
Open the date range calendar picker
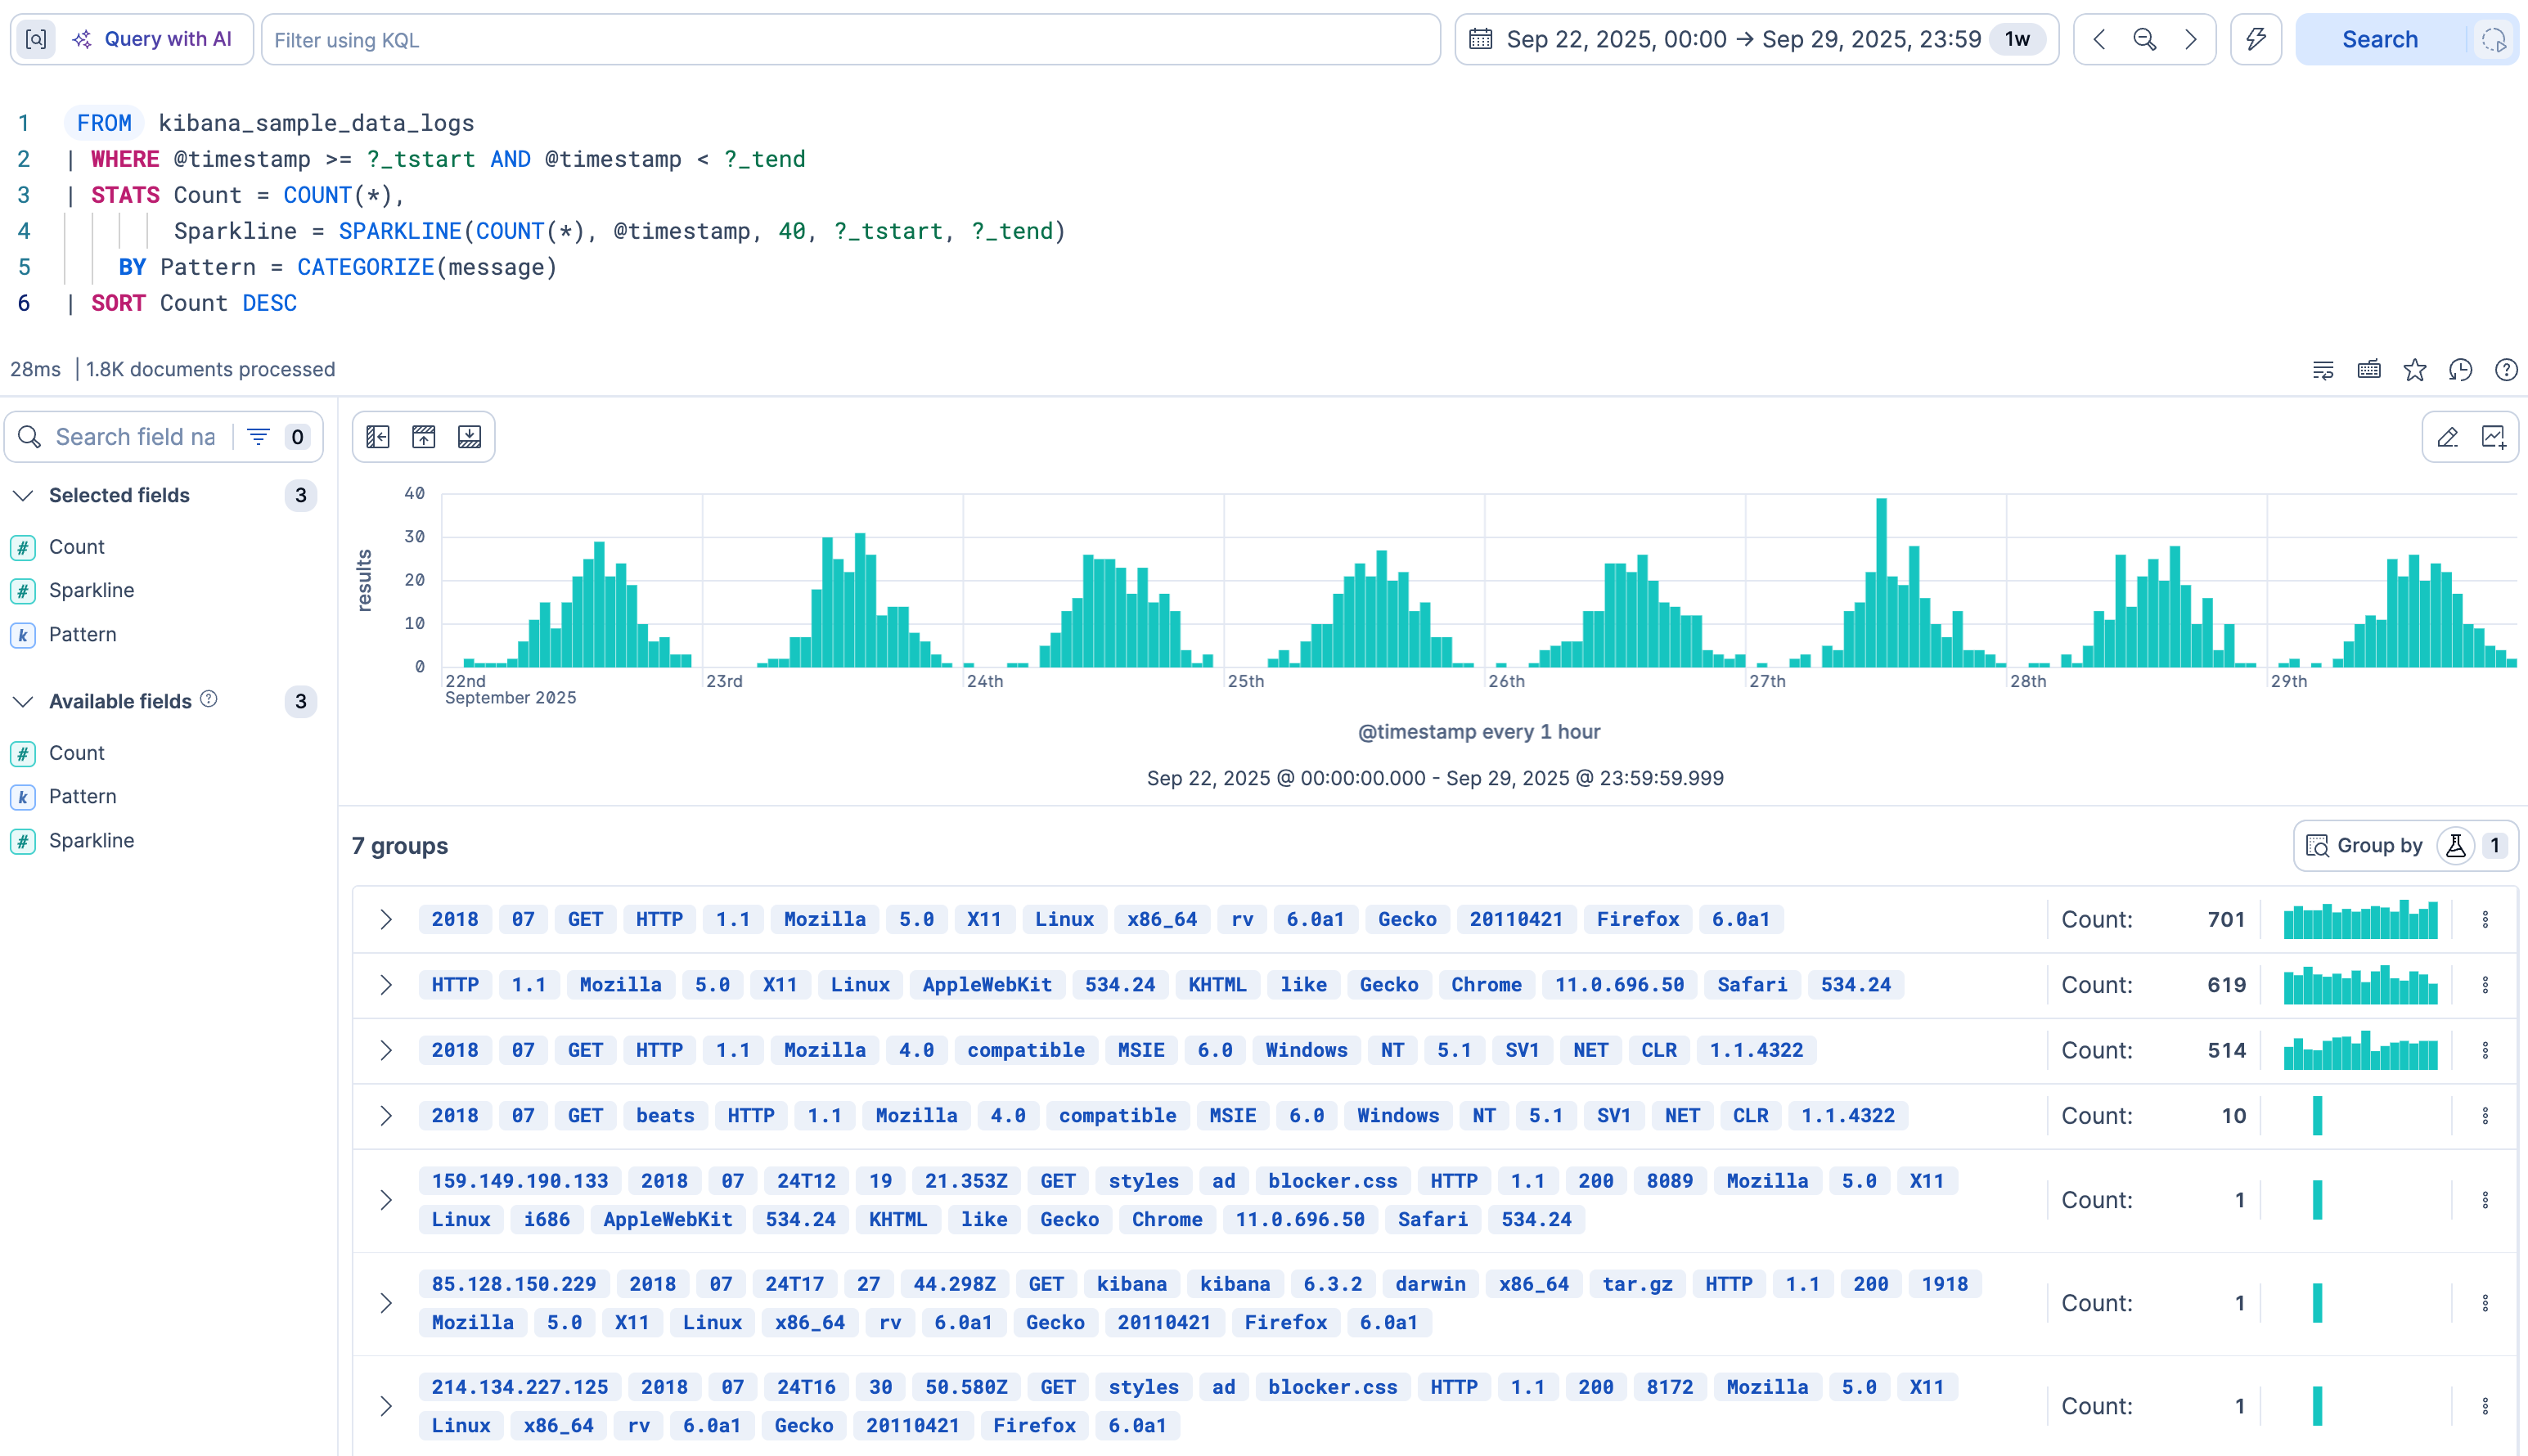[1480, 39]
